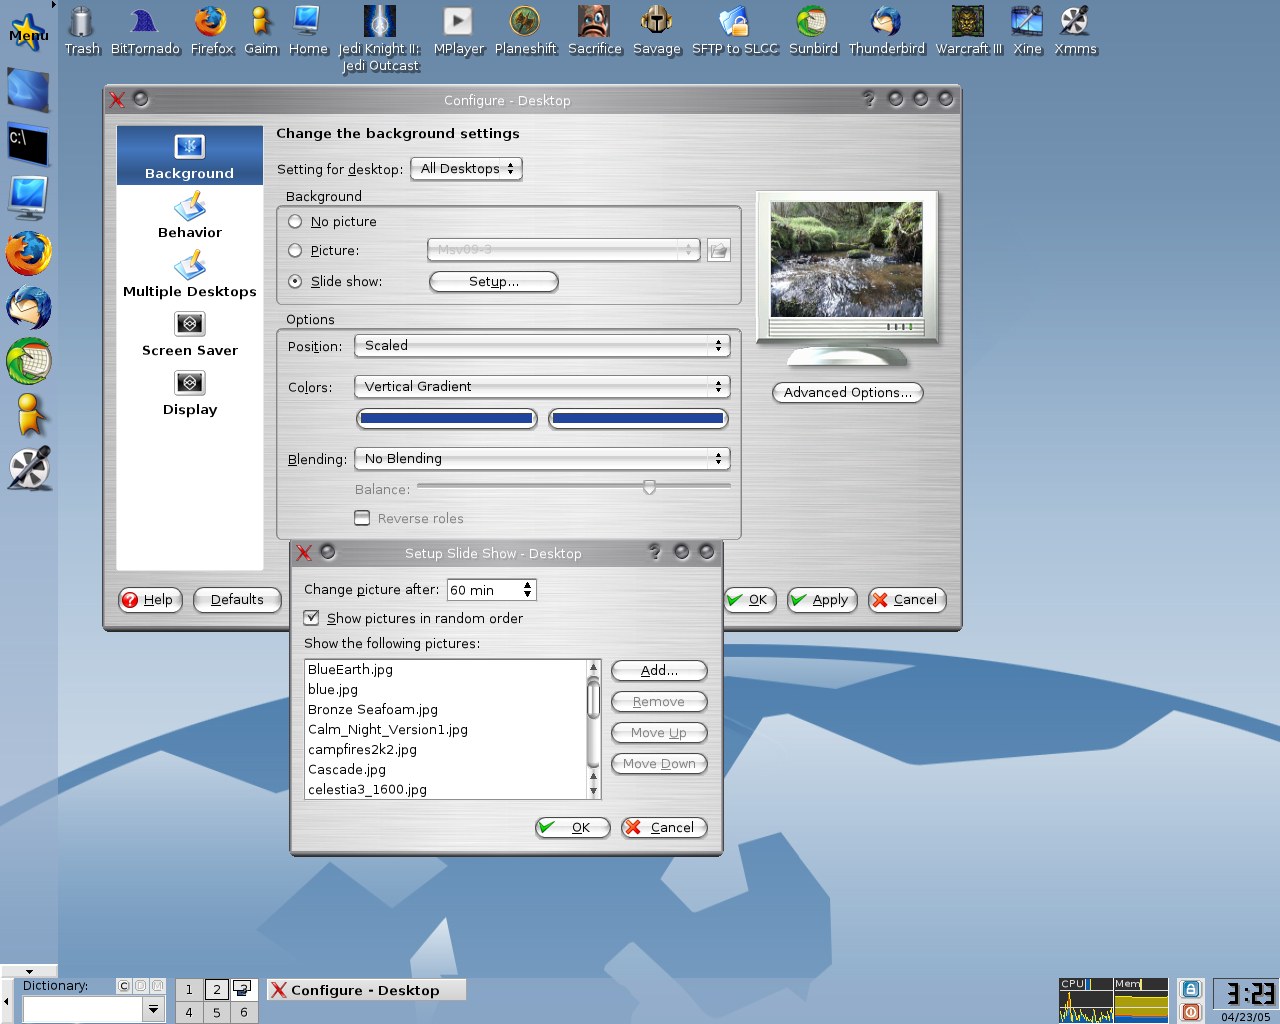Click the Sunbird icon in side panel
This screenshot has width=1280, height=1024.
[28, 361]
